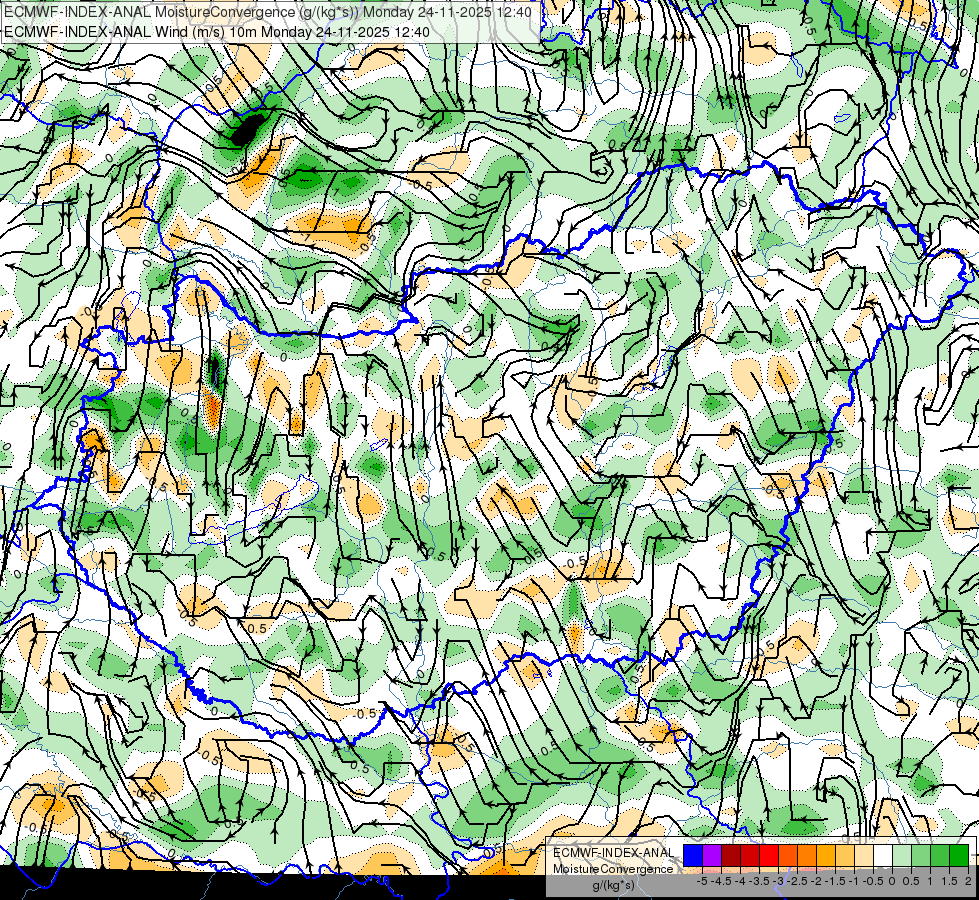Select the bright red swatch left of -3
This screenshot has height=900, width=979.
pos(769,856)
